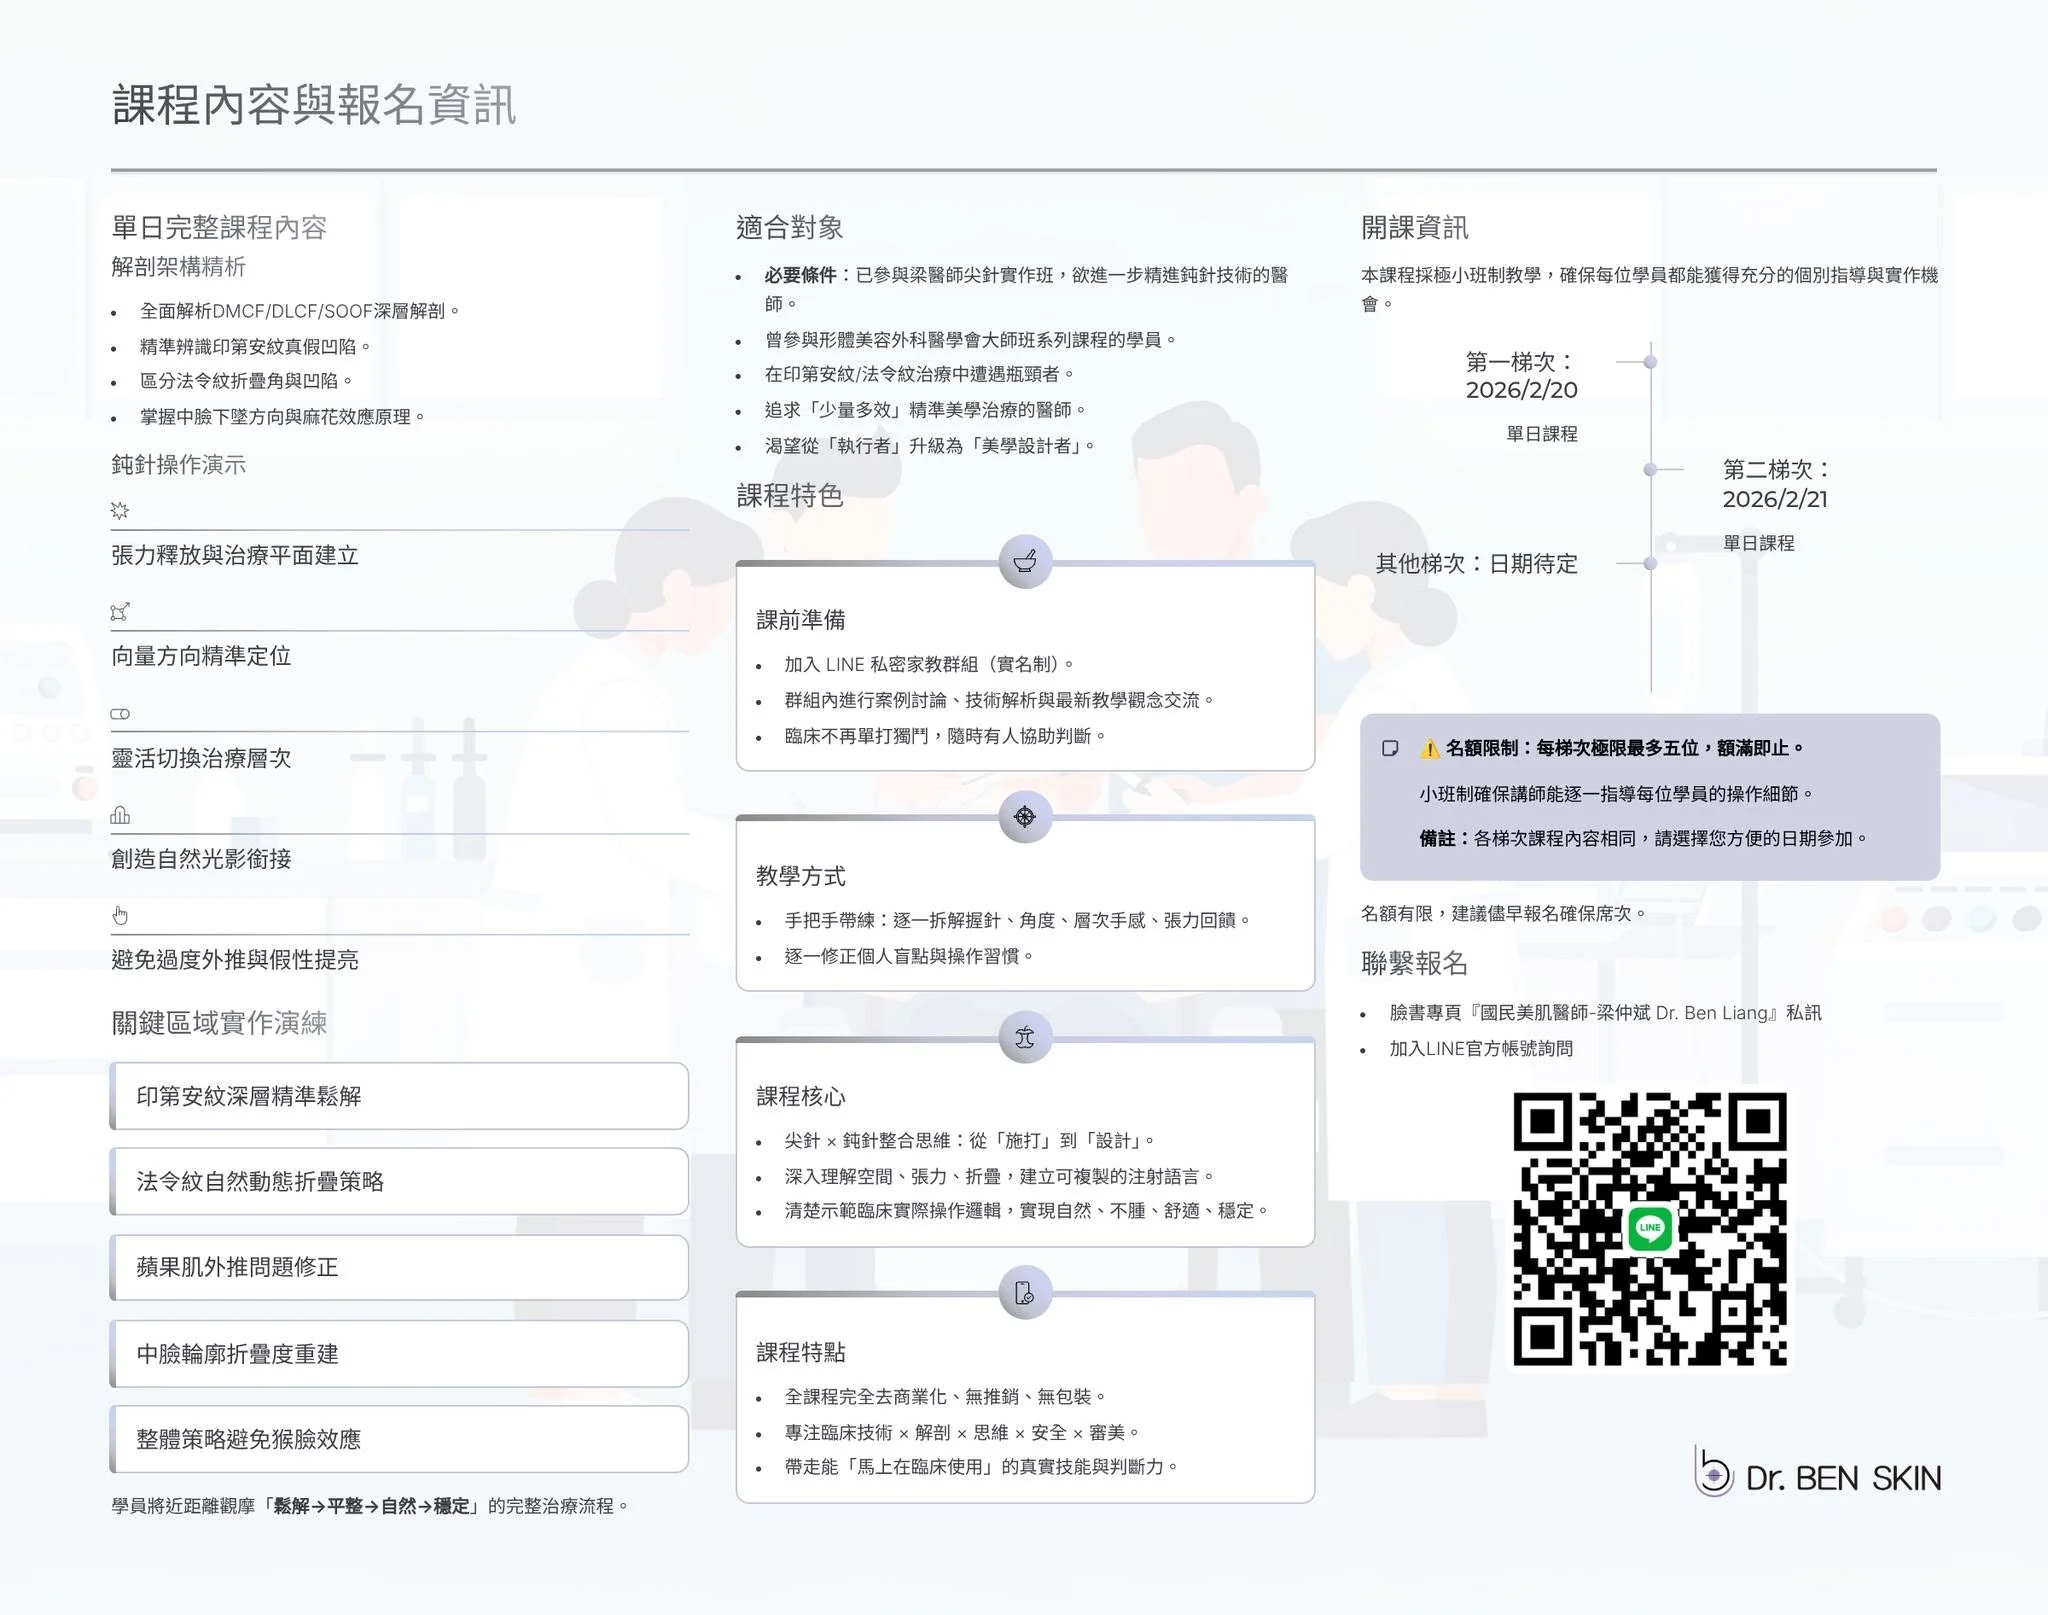Click the green LINE logo inside the QR code
Screen dimensions: 2048x1615
[1650, 1228]
